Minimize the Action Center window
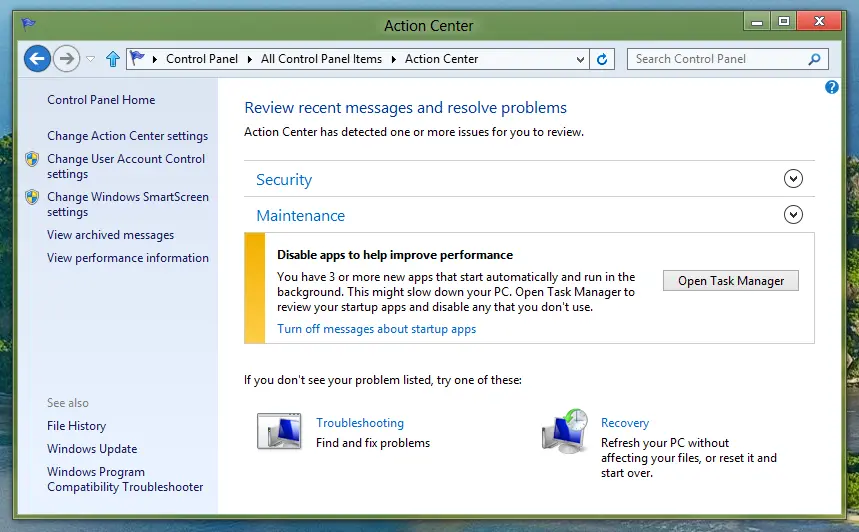This screenshot has width=859, height=532. (x=757, y=22)
